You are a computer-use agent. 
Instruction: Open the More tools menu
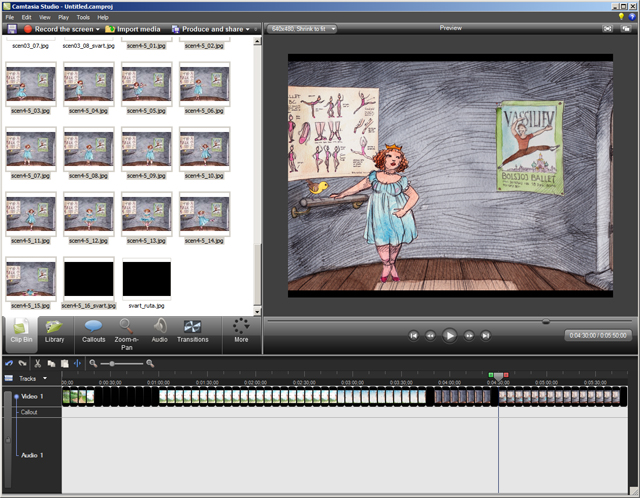pos(241,331)
